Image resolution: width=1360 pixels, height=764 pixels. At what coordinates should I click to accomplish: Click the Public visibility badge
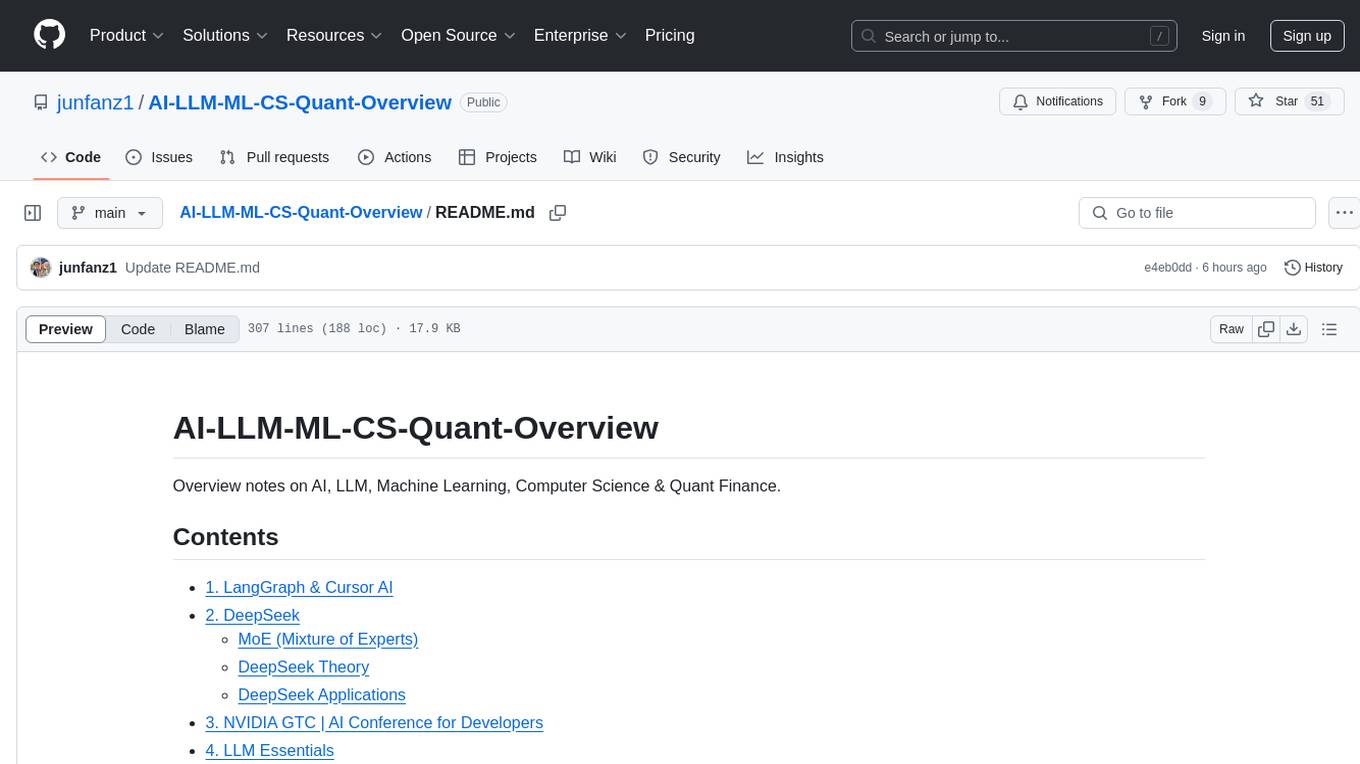(x=484, y=102)
